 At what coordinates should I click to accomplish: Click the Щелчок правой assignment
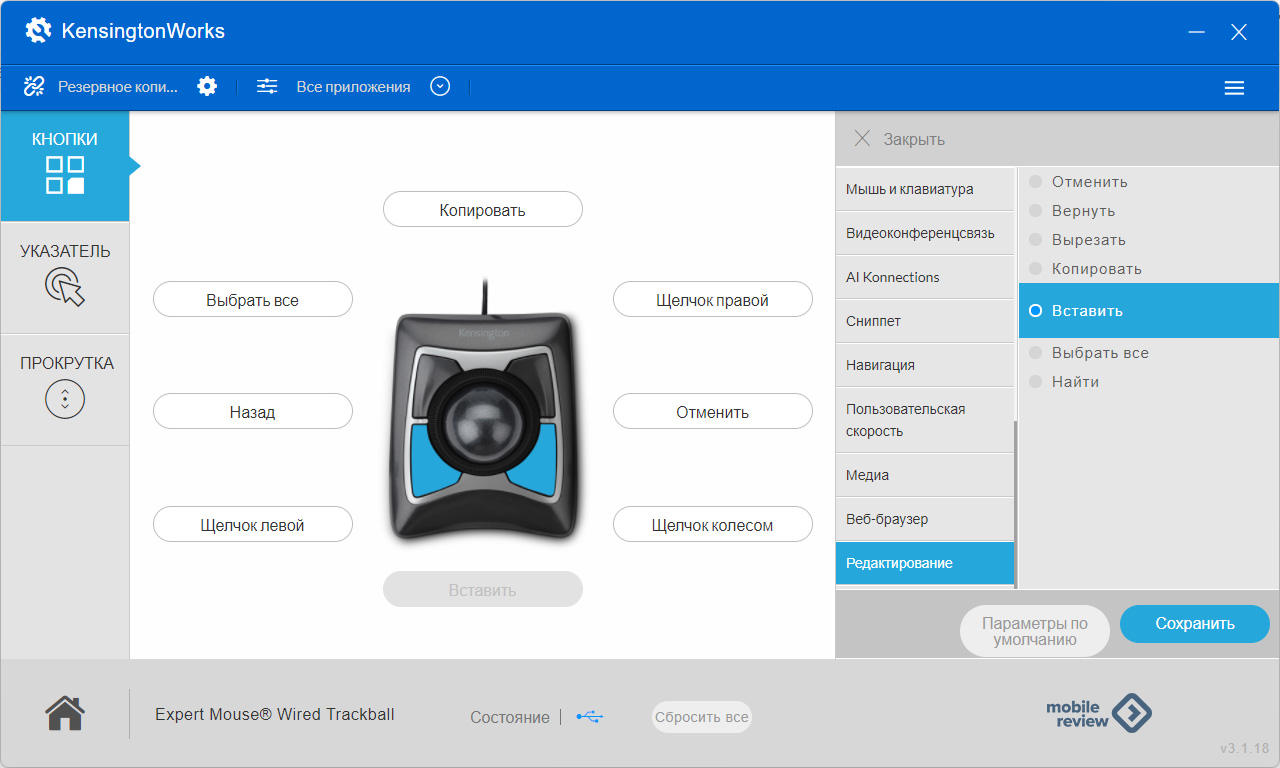713,300
